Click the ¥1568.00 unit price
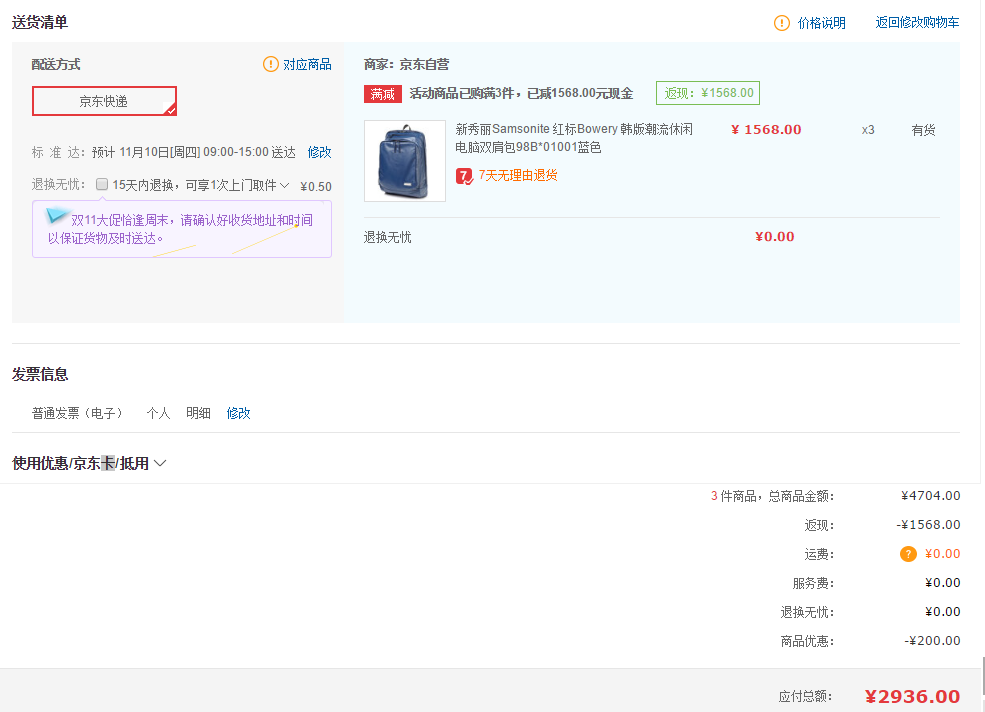The width and height of the screenshot is (985, 712). (x=766, y=129)
